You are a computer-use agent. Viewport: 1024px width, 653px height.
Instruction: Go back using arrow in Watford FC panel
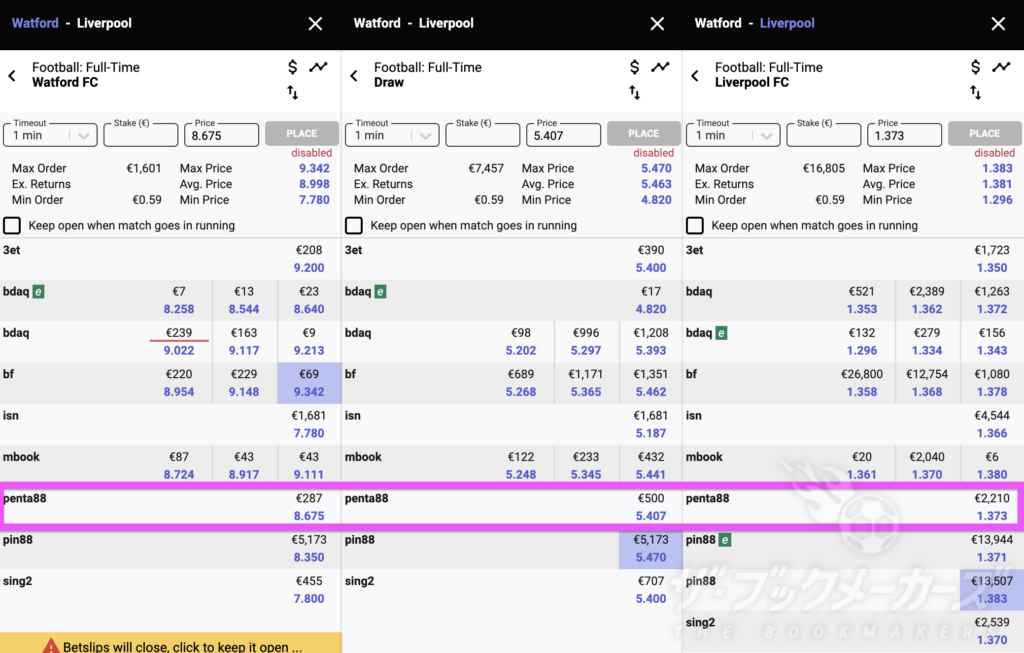coord(12,76)
